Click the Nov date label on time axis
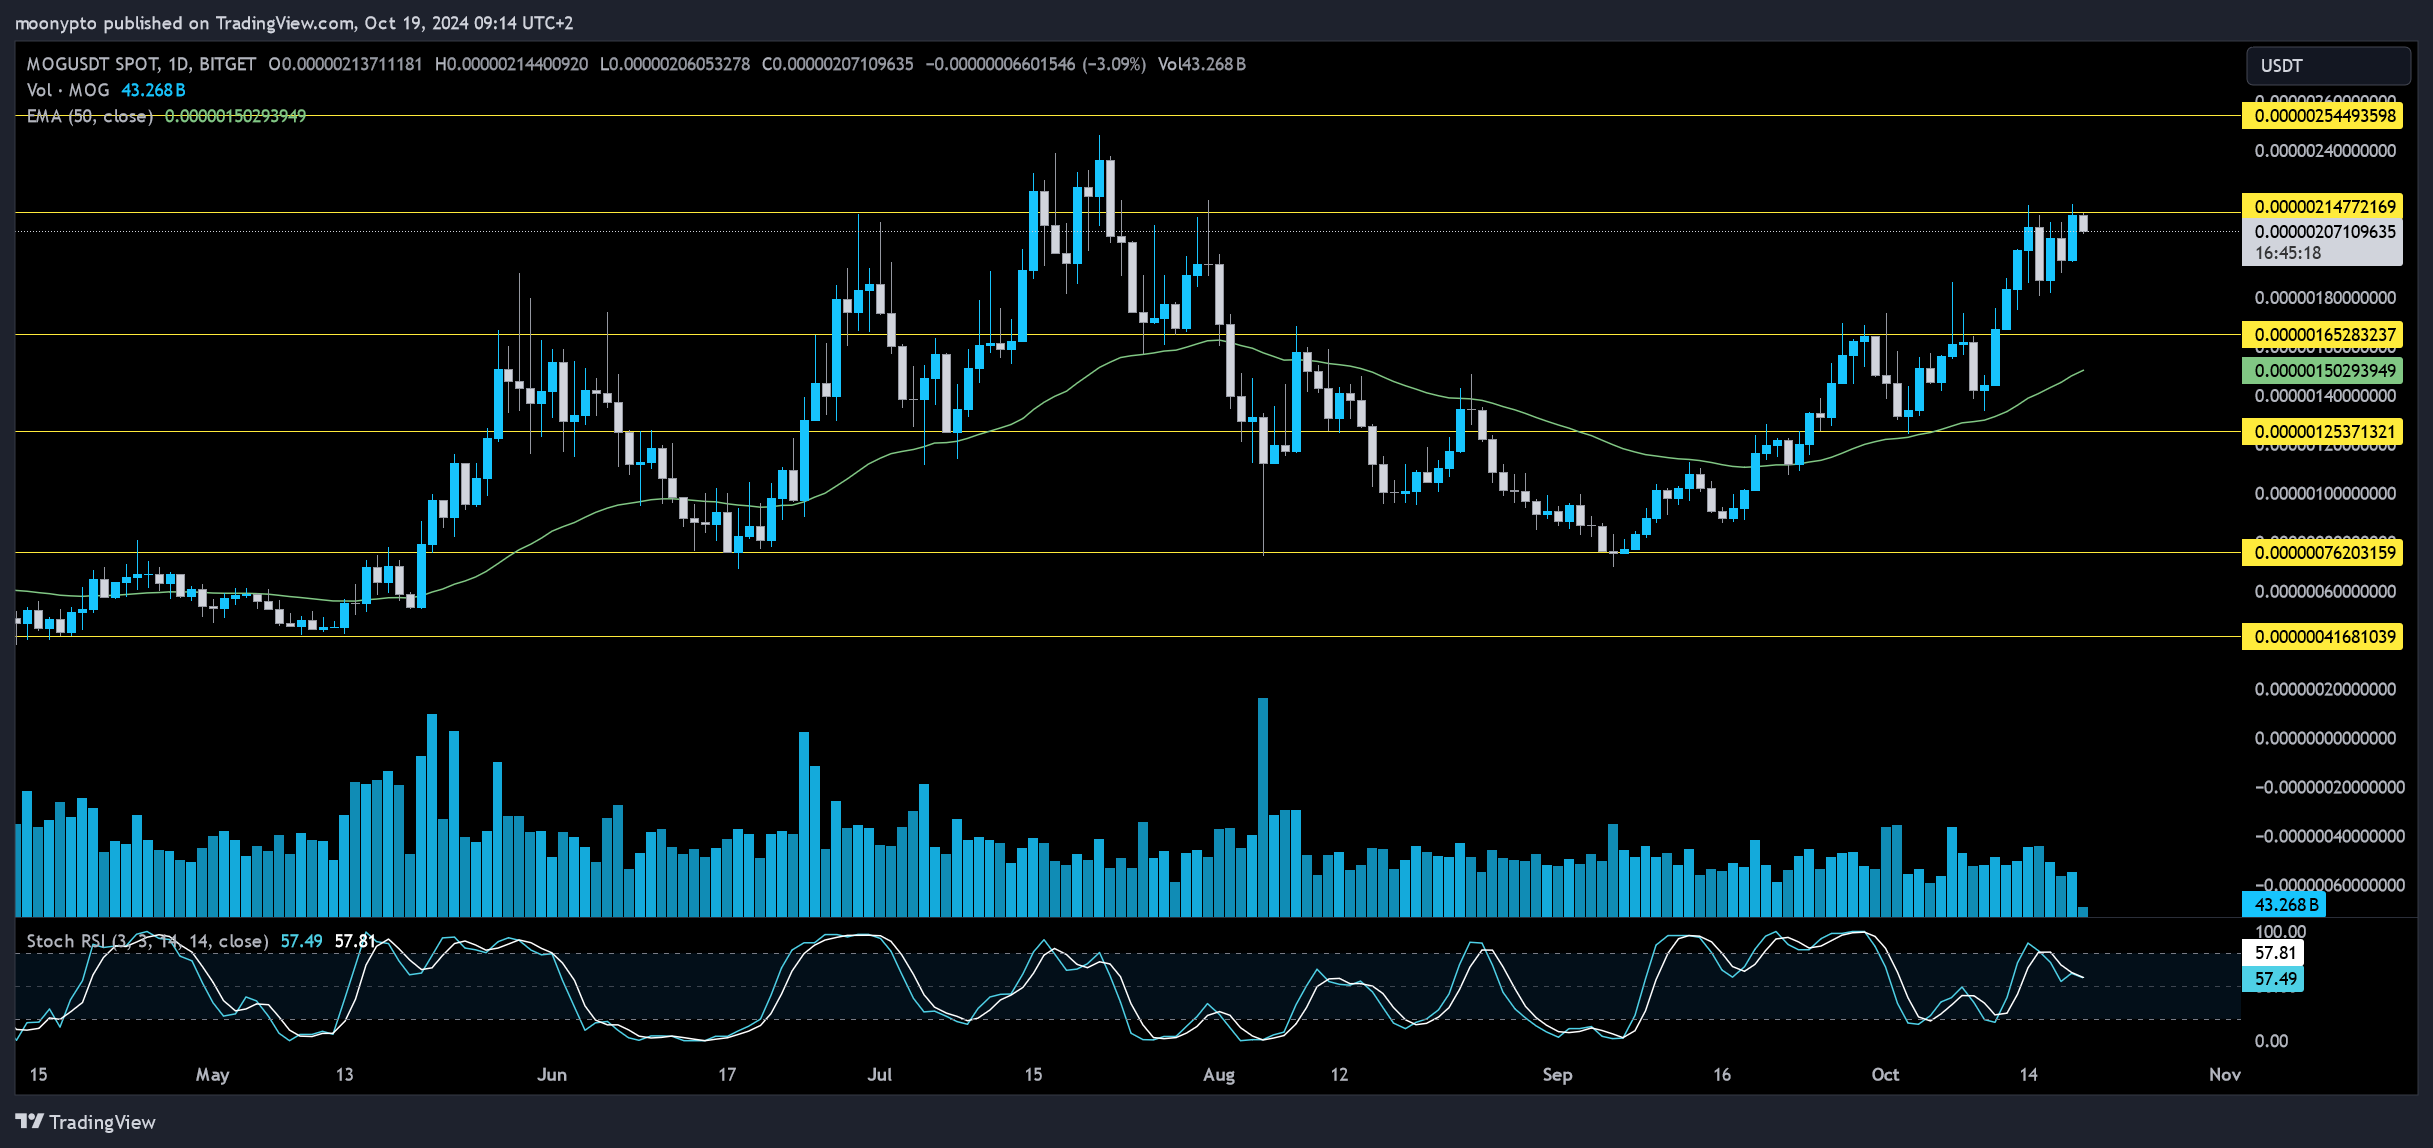The height and width of the screenshot is (1148, 2433). 2225,1074
